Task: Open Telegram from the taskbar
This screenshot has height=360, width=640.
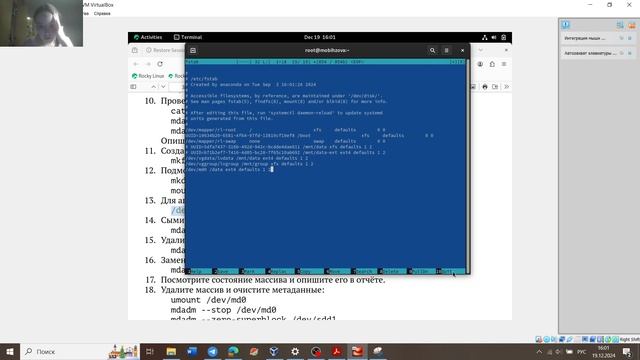Action: click(x=213, y=351)
